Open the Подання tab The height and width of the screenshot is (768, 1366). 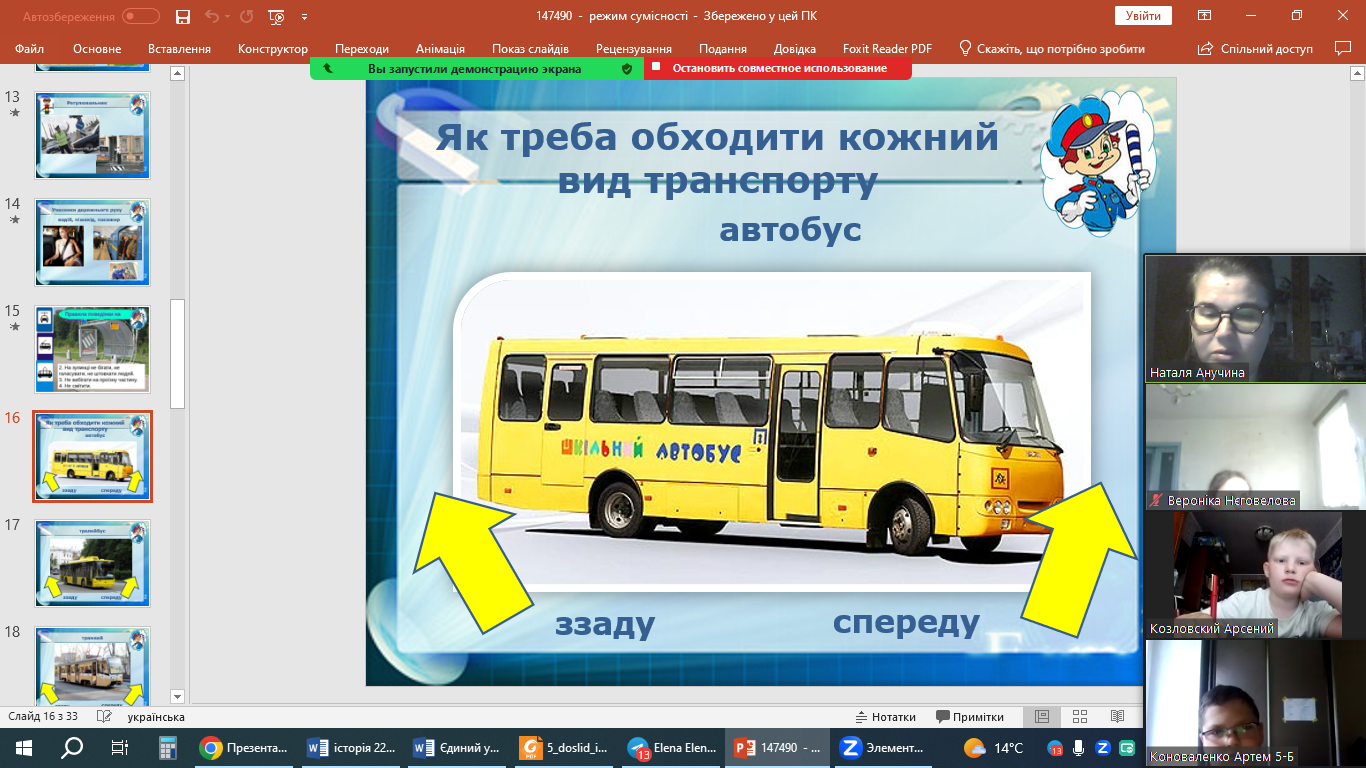pyautogui.click(x=723, y=48)
